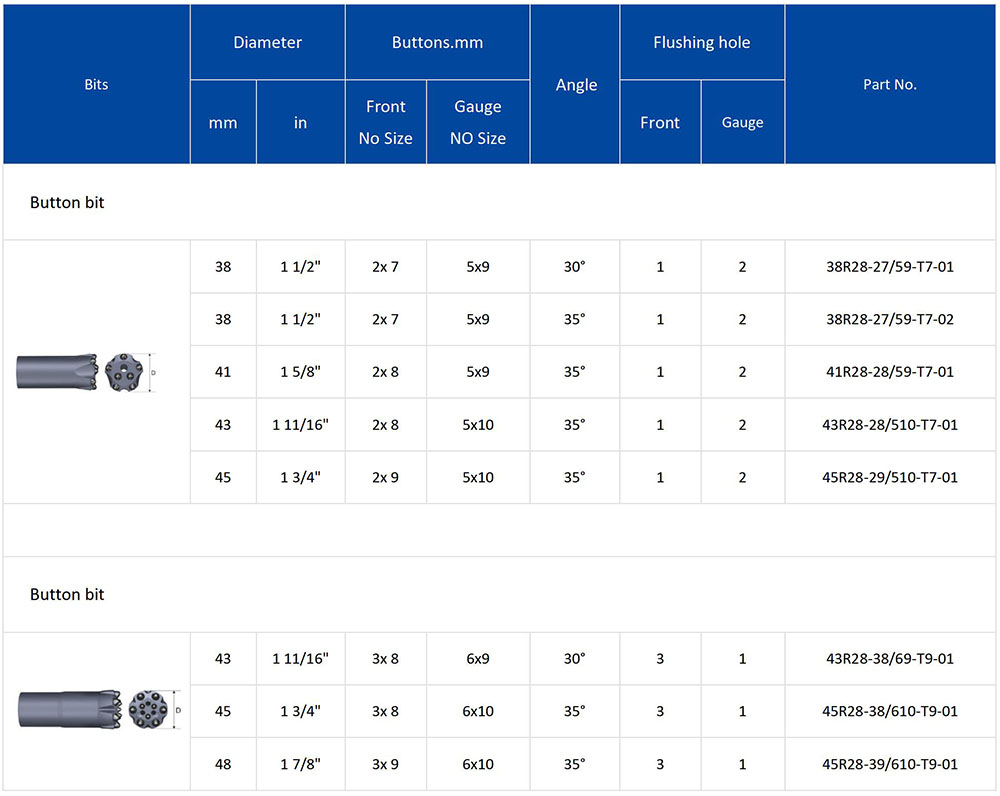Viewport: 1000px width, 796px height.
Task: Click the Buttons.mm header cell
Action: point(437,42)
